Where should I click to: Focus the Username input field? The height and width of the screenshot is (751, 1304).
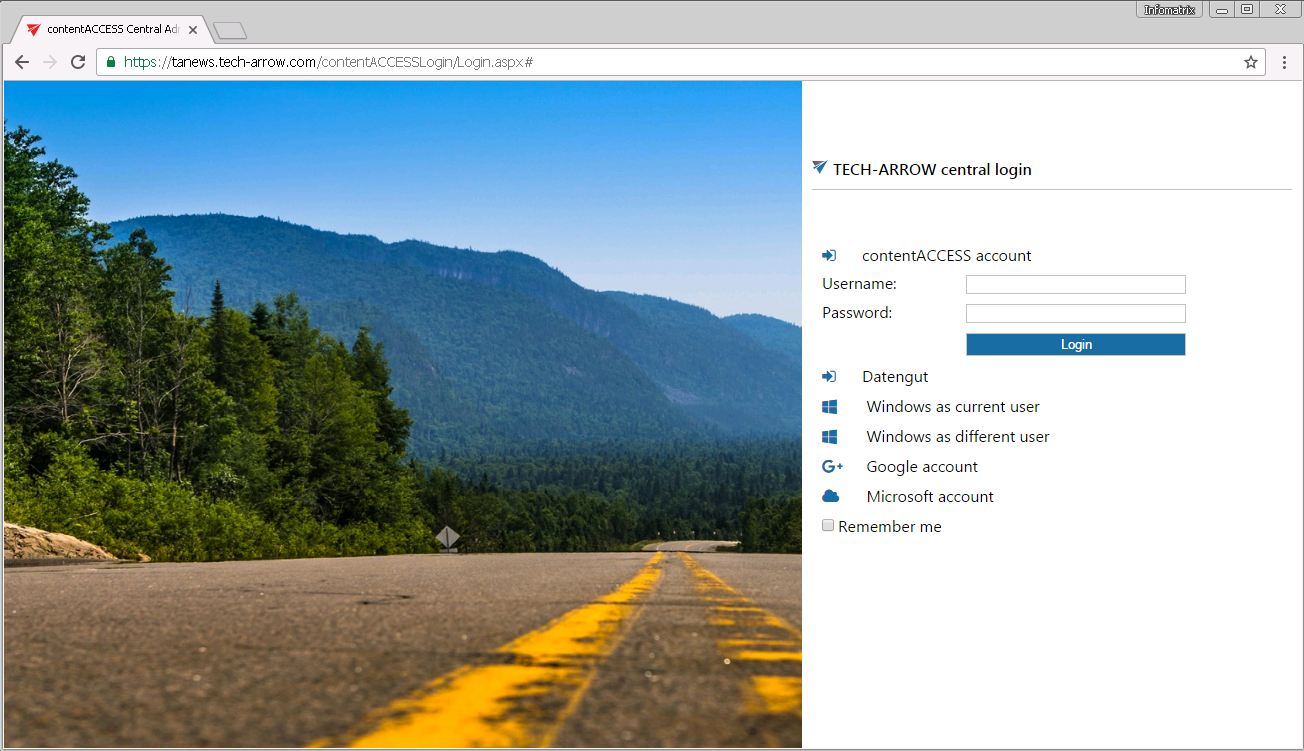click(1076, 285)
